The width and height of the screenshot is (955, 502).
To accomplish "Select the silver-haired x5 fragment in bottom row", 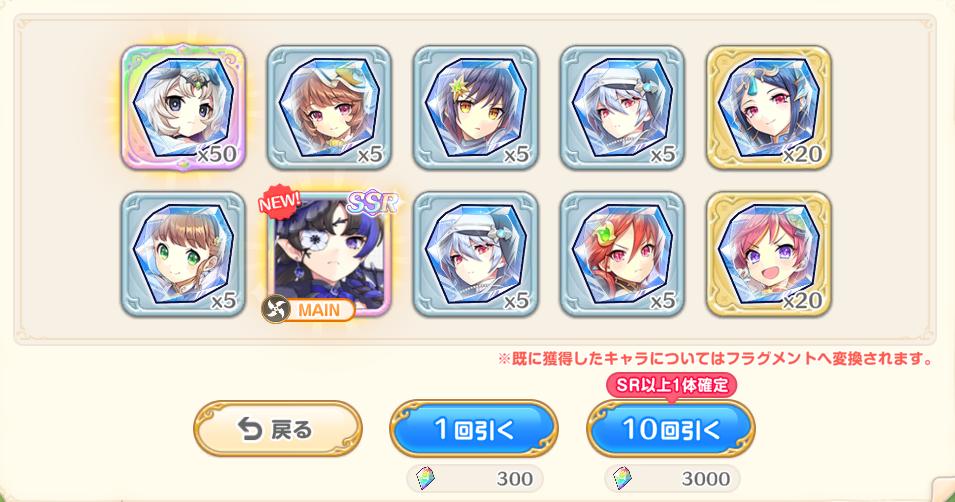I will point(476,253).
